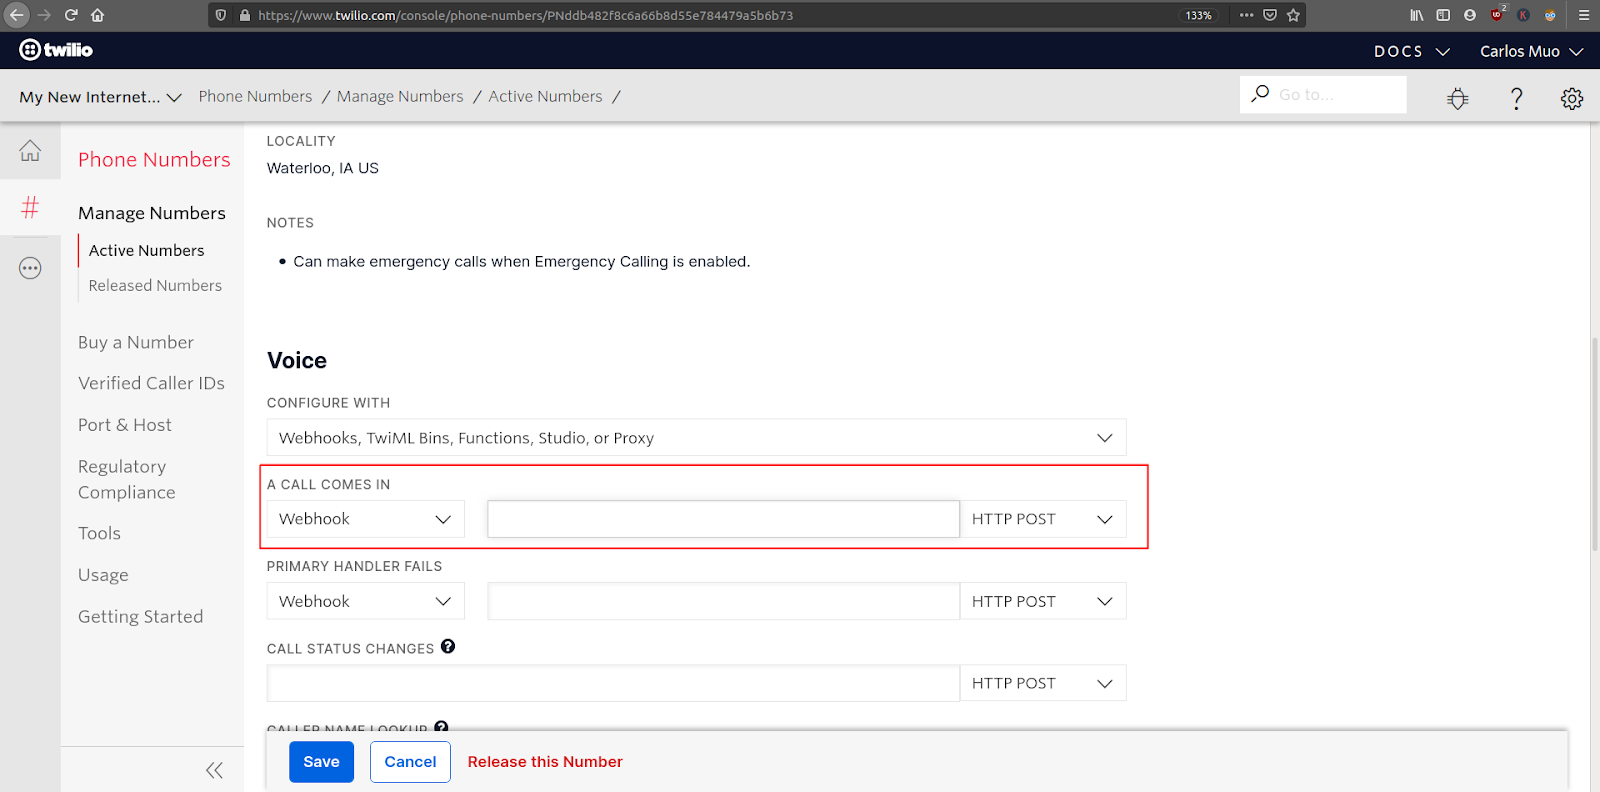Screen dimensions: 1600x792
Task: Click A Call Comes In URL field
Action: [x=723, y=519]
